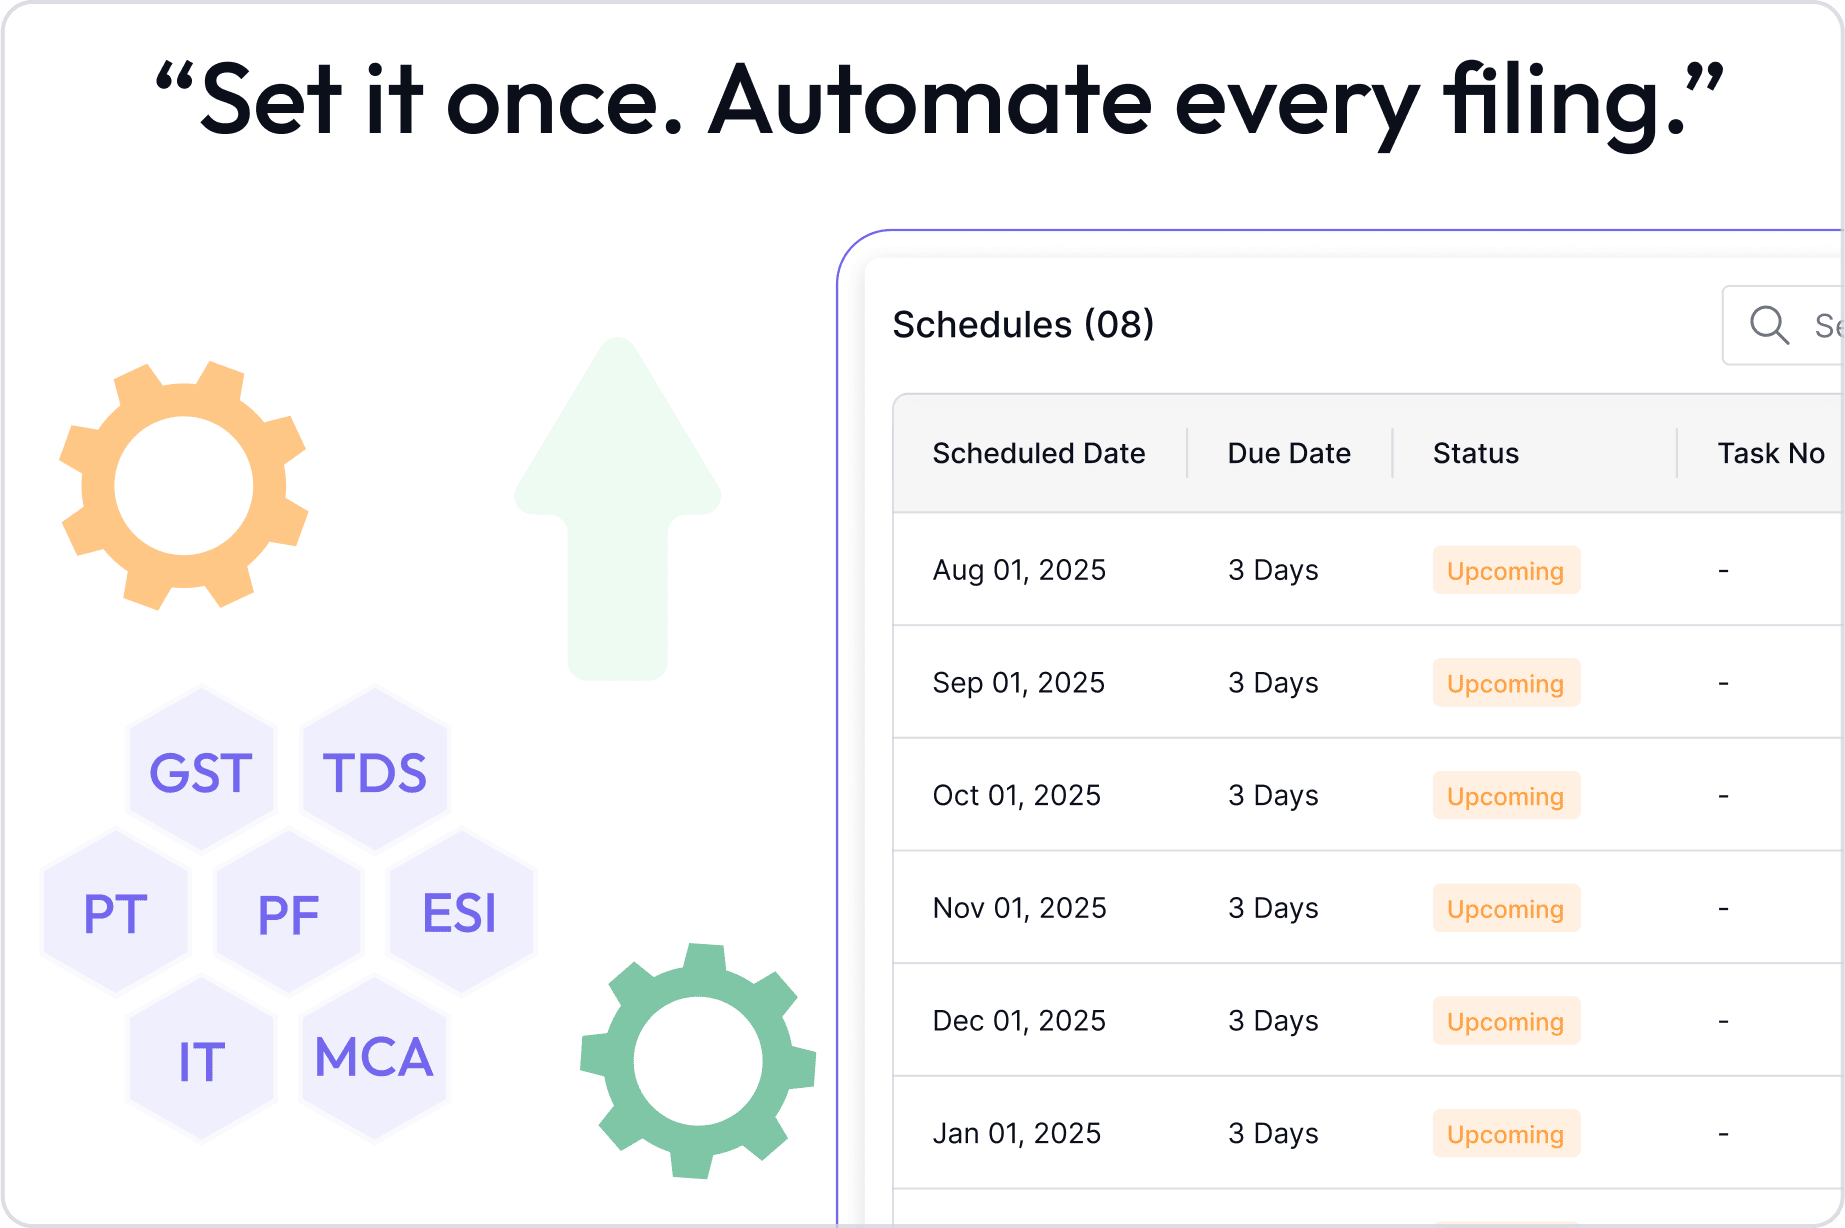The width and height of the screenshot is (1845, 1228).
Task: Click into the schedules search field
Action: pyautogui.click(x=1783, y=325)
